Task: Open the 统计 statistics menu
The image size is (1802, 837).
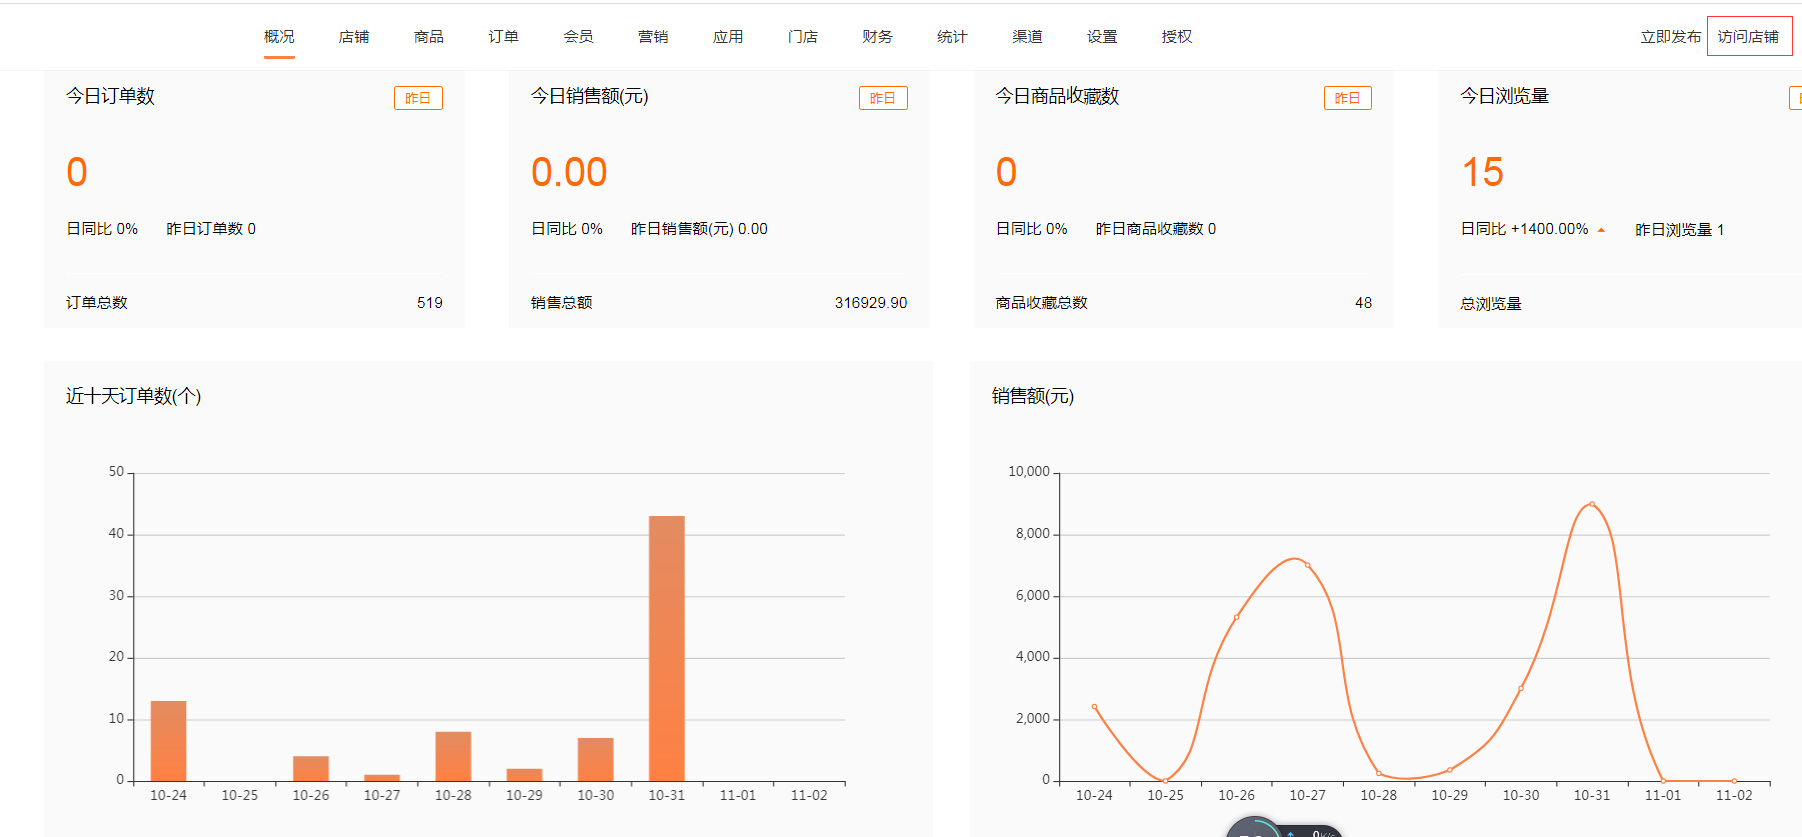Action: coord(952,37)
